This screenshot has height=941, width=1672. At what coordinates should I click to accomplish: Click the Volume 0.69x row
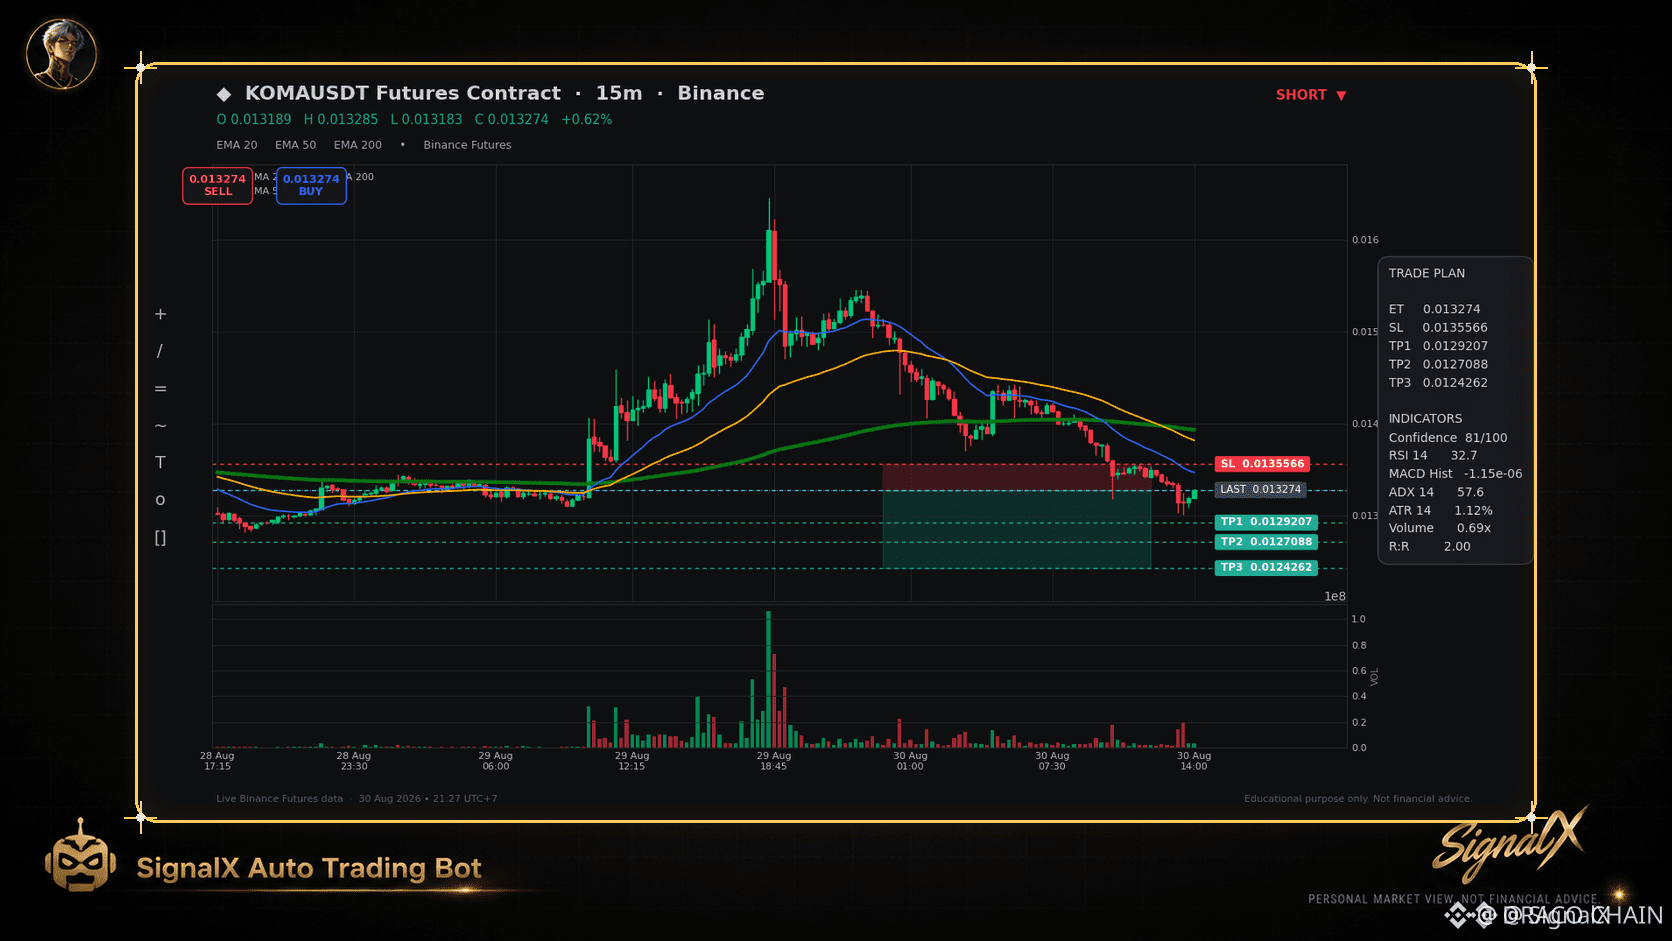pyautogui.click(x=1440, y=528)
